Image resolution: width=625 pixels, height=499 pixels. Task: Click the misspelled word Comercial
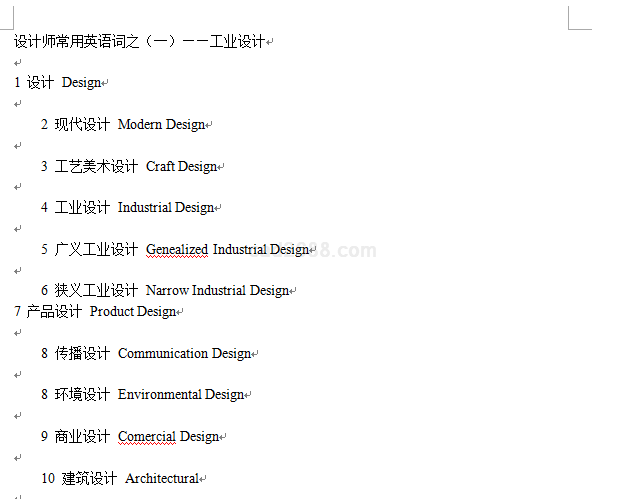(x=146, y=437)
